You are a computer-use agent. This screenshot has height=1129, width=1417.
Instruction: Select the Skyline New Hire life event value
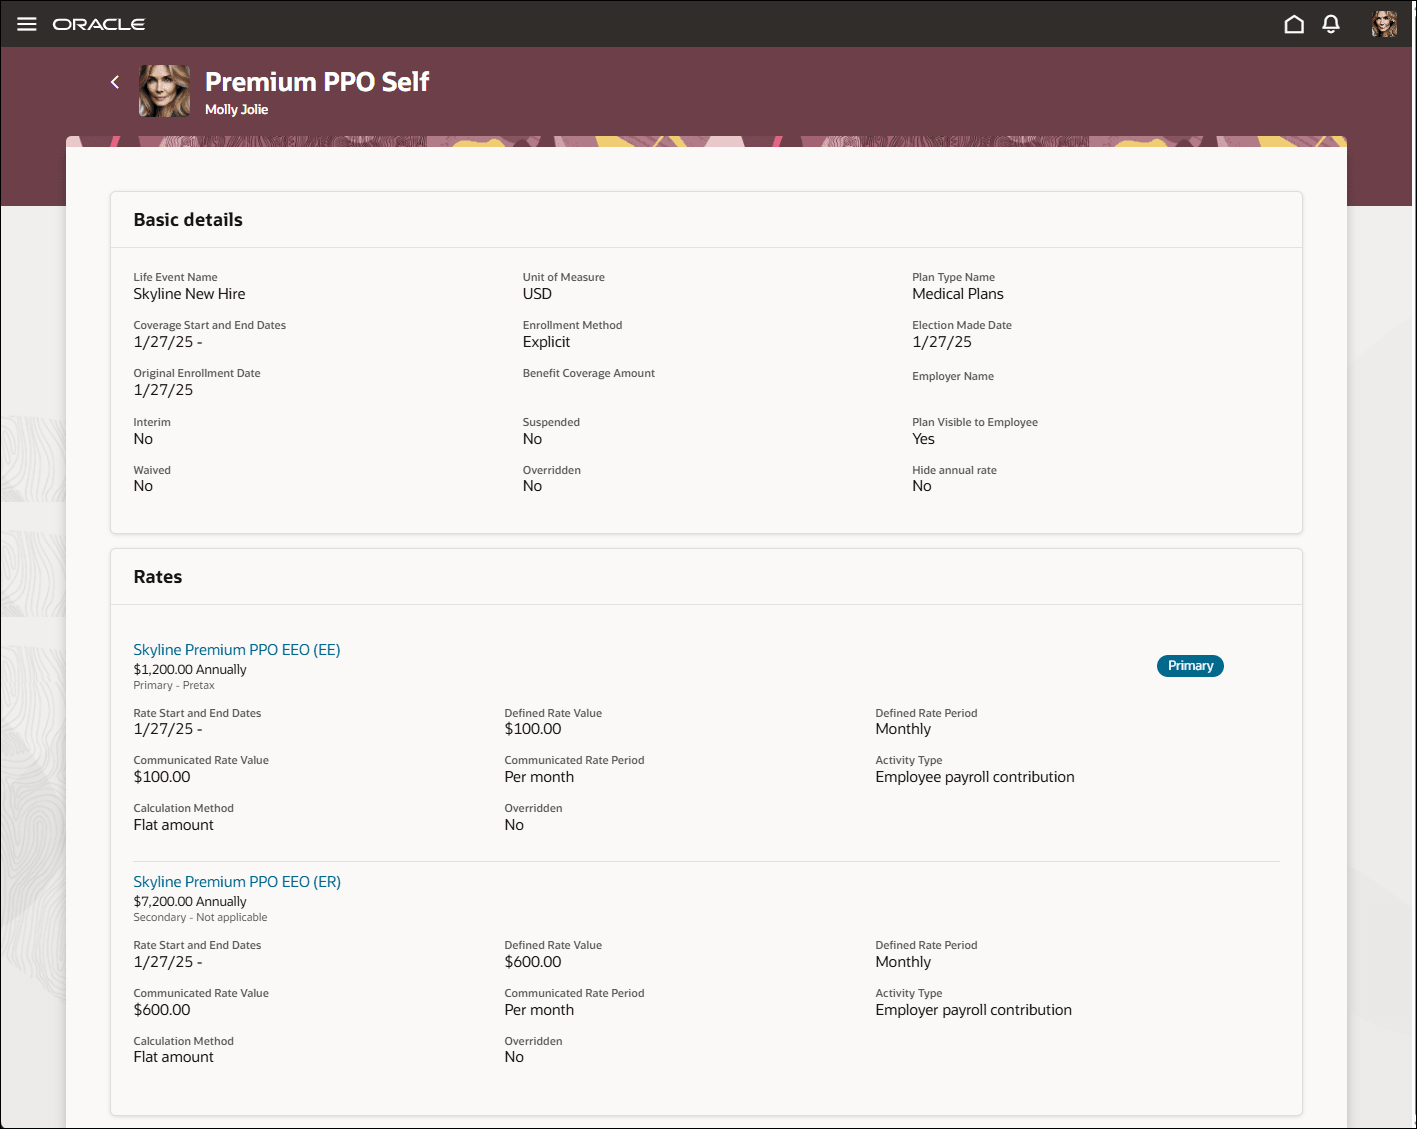[x=189, y=294]
